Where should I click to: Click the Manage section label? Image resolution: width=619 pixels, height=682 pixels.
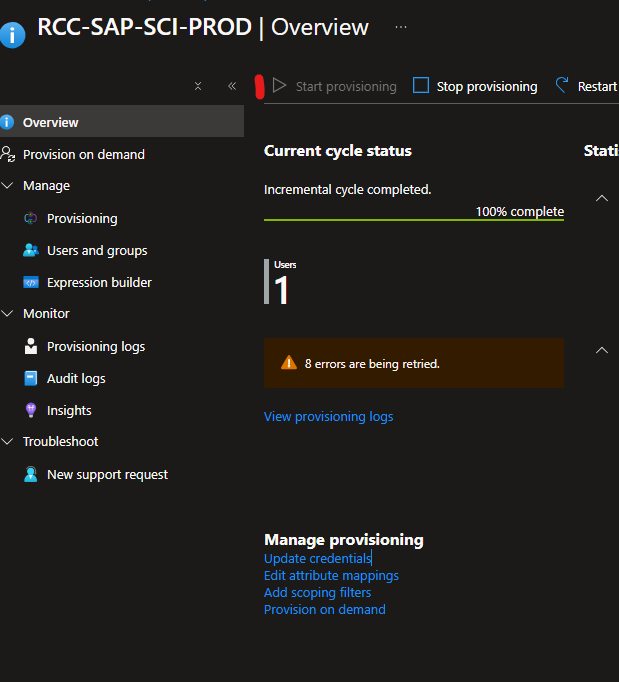point(46,186)
